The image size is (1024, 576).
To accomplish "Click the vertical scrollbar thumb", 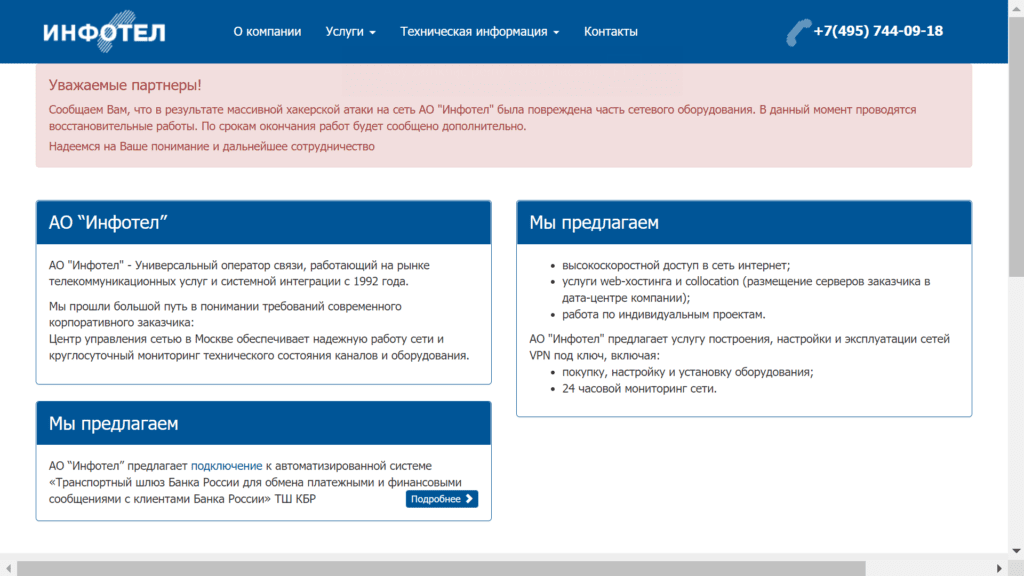I will tap(1016, 140).
